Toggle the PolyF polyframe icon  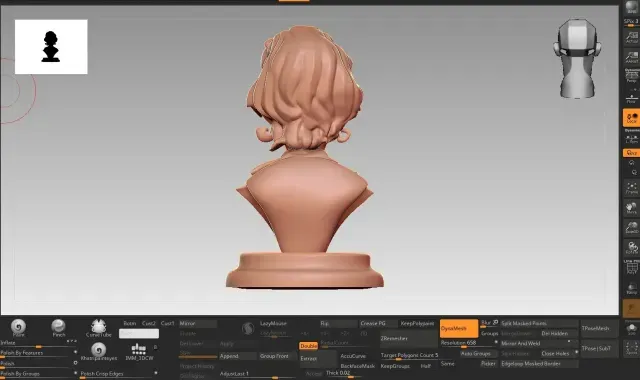(x=631, y=268)
